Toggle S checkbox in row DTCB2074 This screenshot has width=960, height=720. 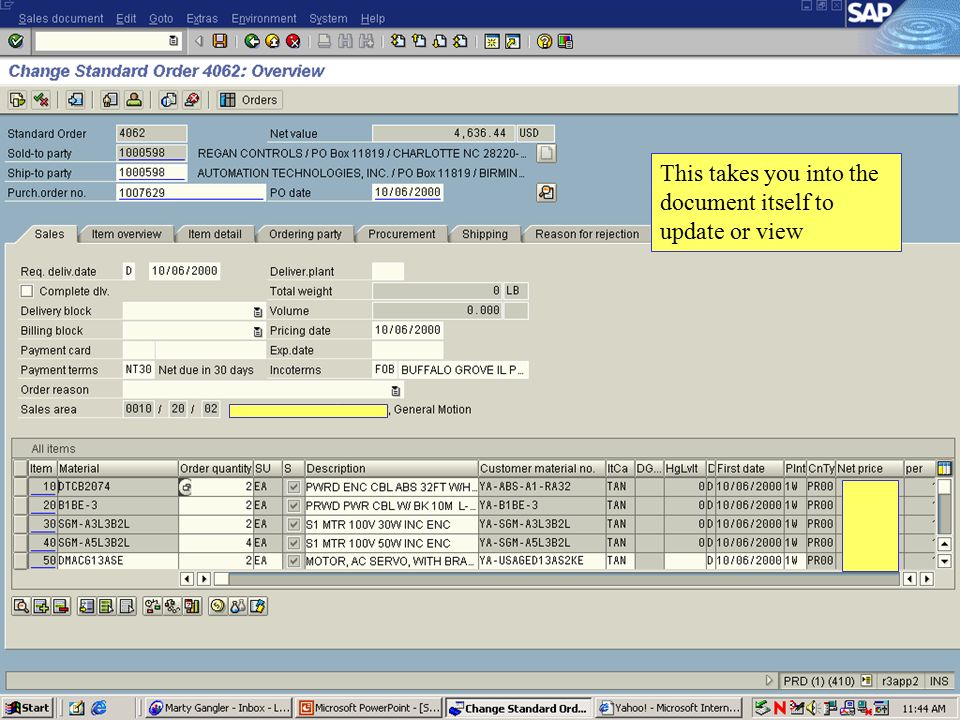(x=294, y=487)
